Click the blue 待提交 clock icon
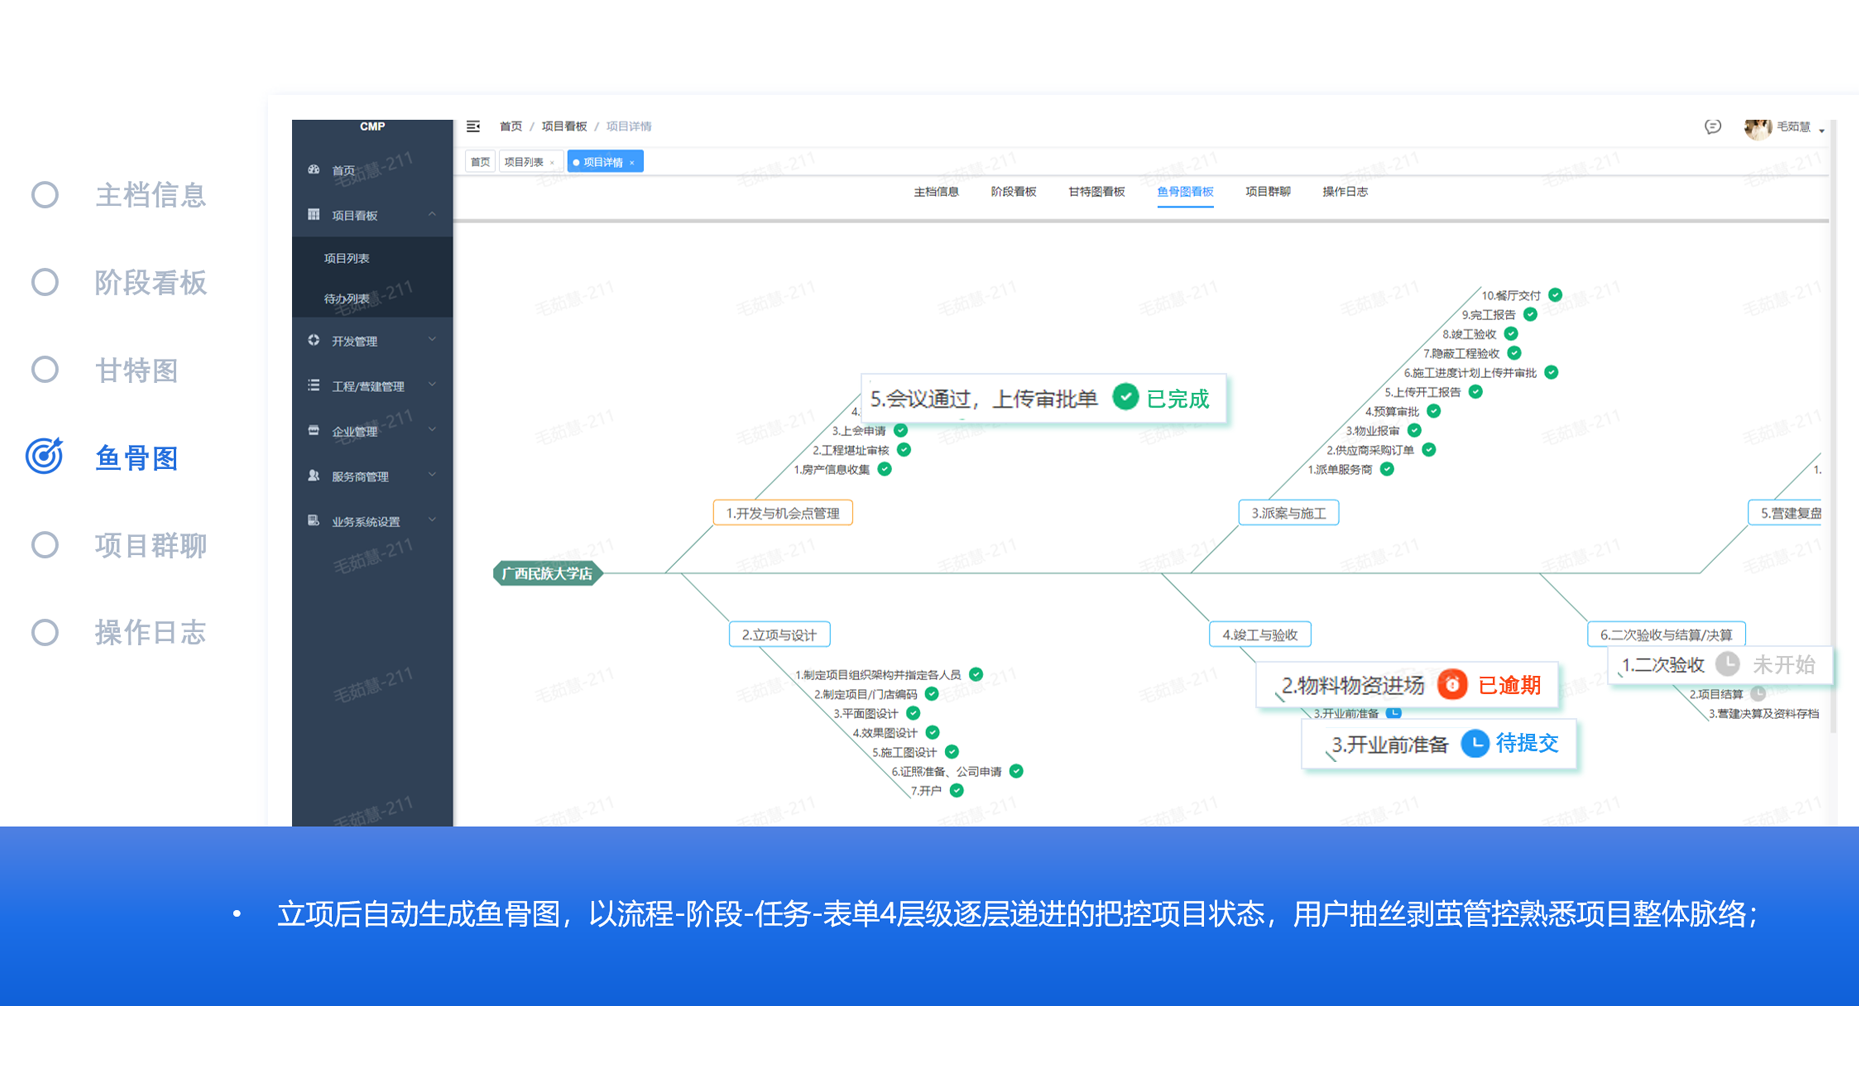This screenshot has height=1085, width=1859. pos(1475,743)
